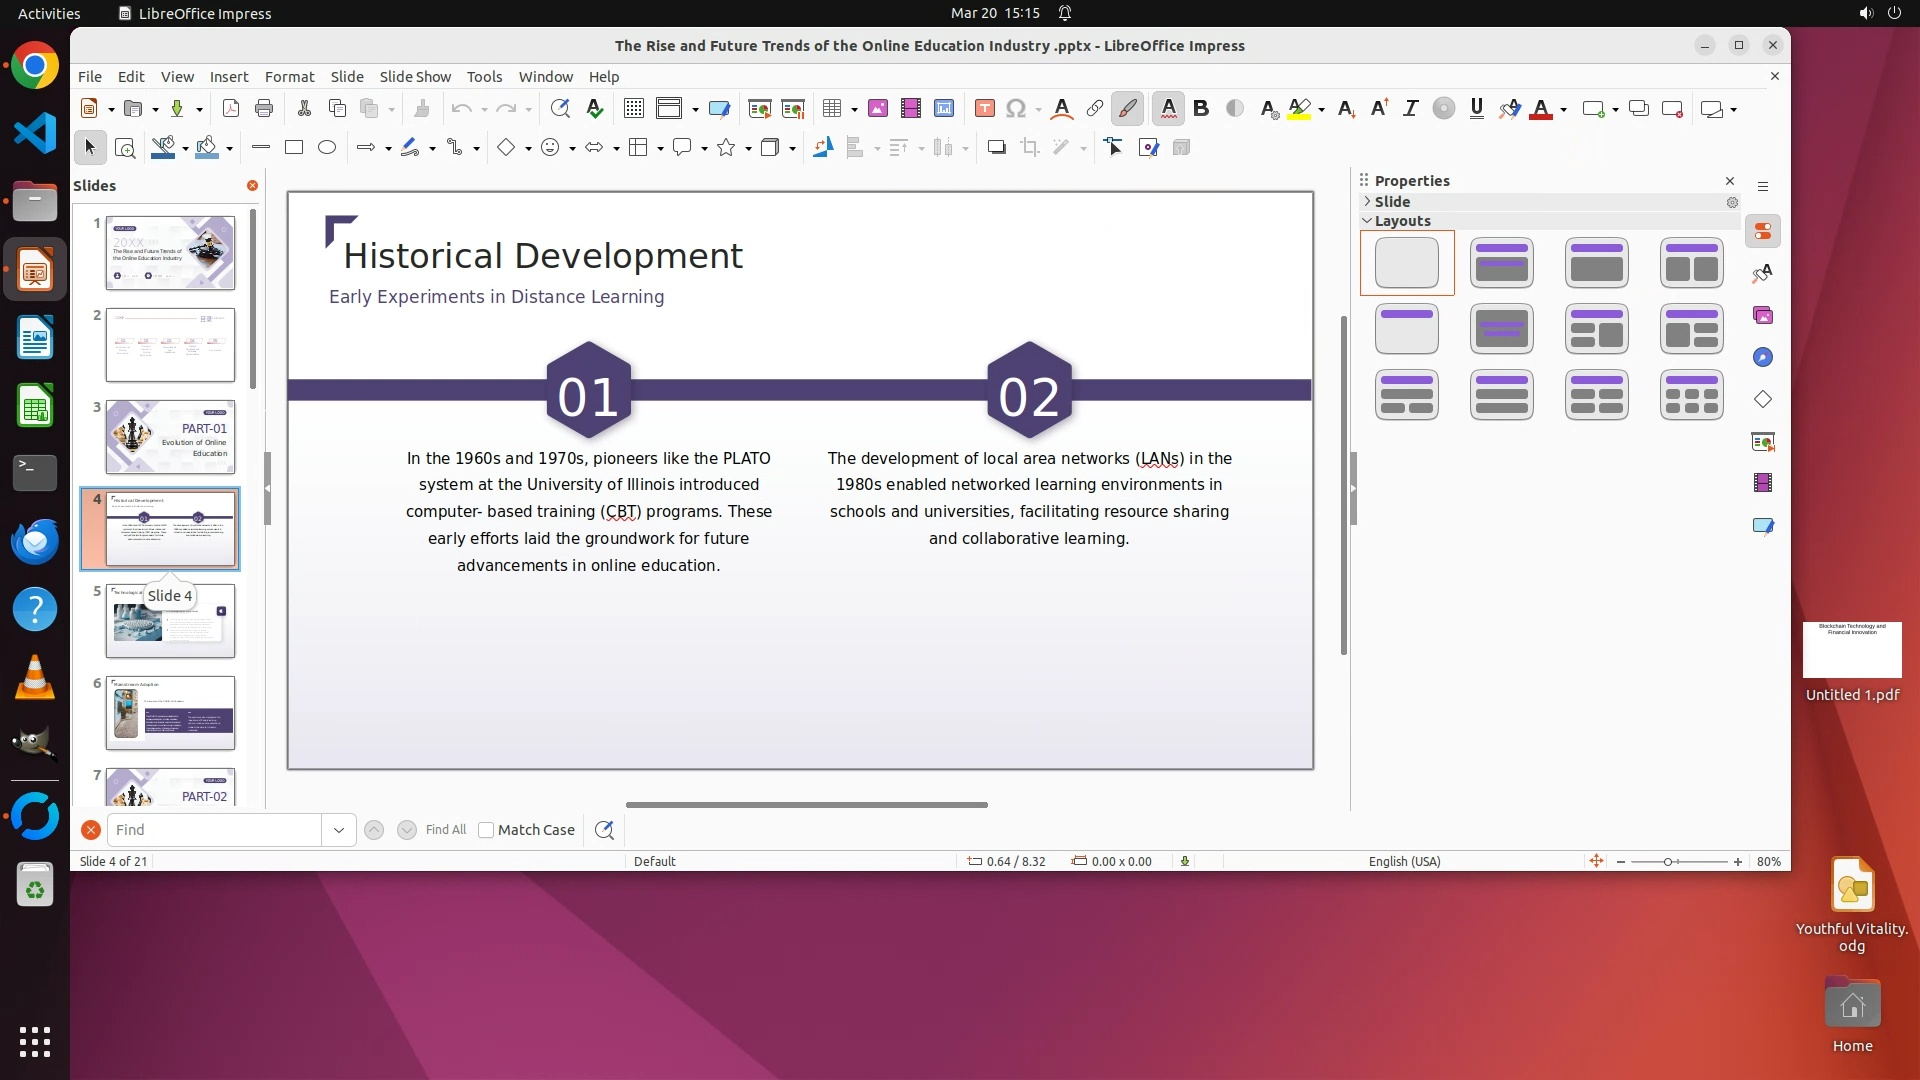Click the Insert Special Character omega icon

point(1016,109)
